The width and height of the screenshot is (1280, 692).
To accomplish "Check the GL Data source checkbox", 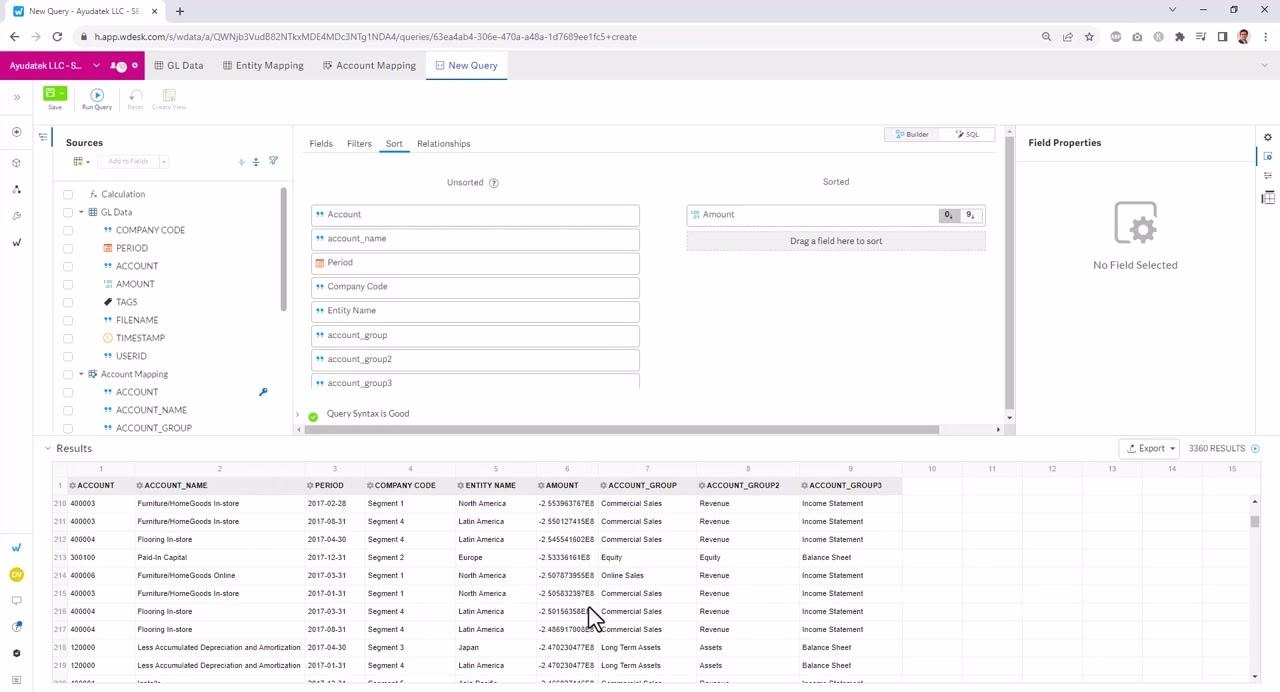I will [x=68, y=212].
